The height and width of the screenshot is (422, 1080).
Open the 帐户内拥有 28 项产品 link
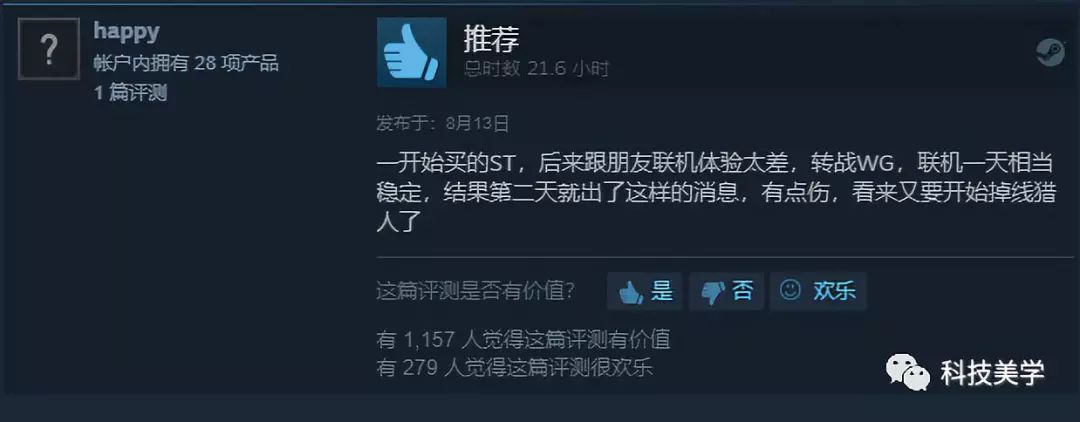point(186,63)
